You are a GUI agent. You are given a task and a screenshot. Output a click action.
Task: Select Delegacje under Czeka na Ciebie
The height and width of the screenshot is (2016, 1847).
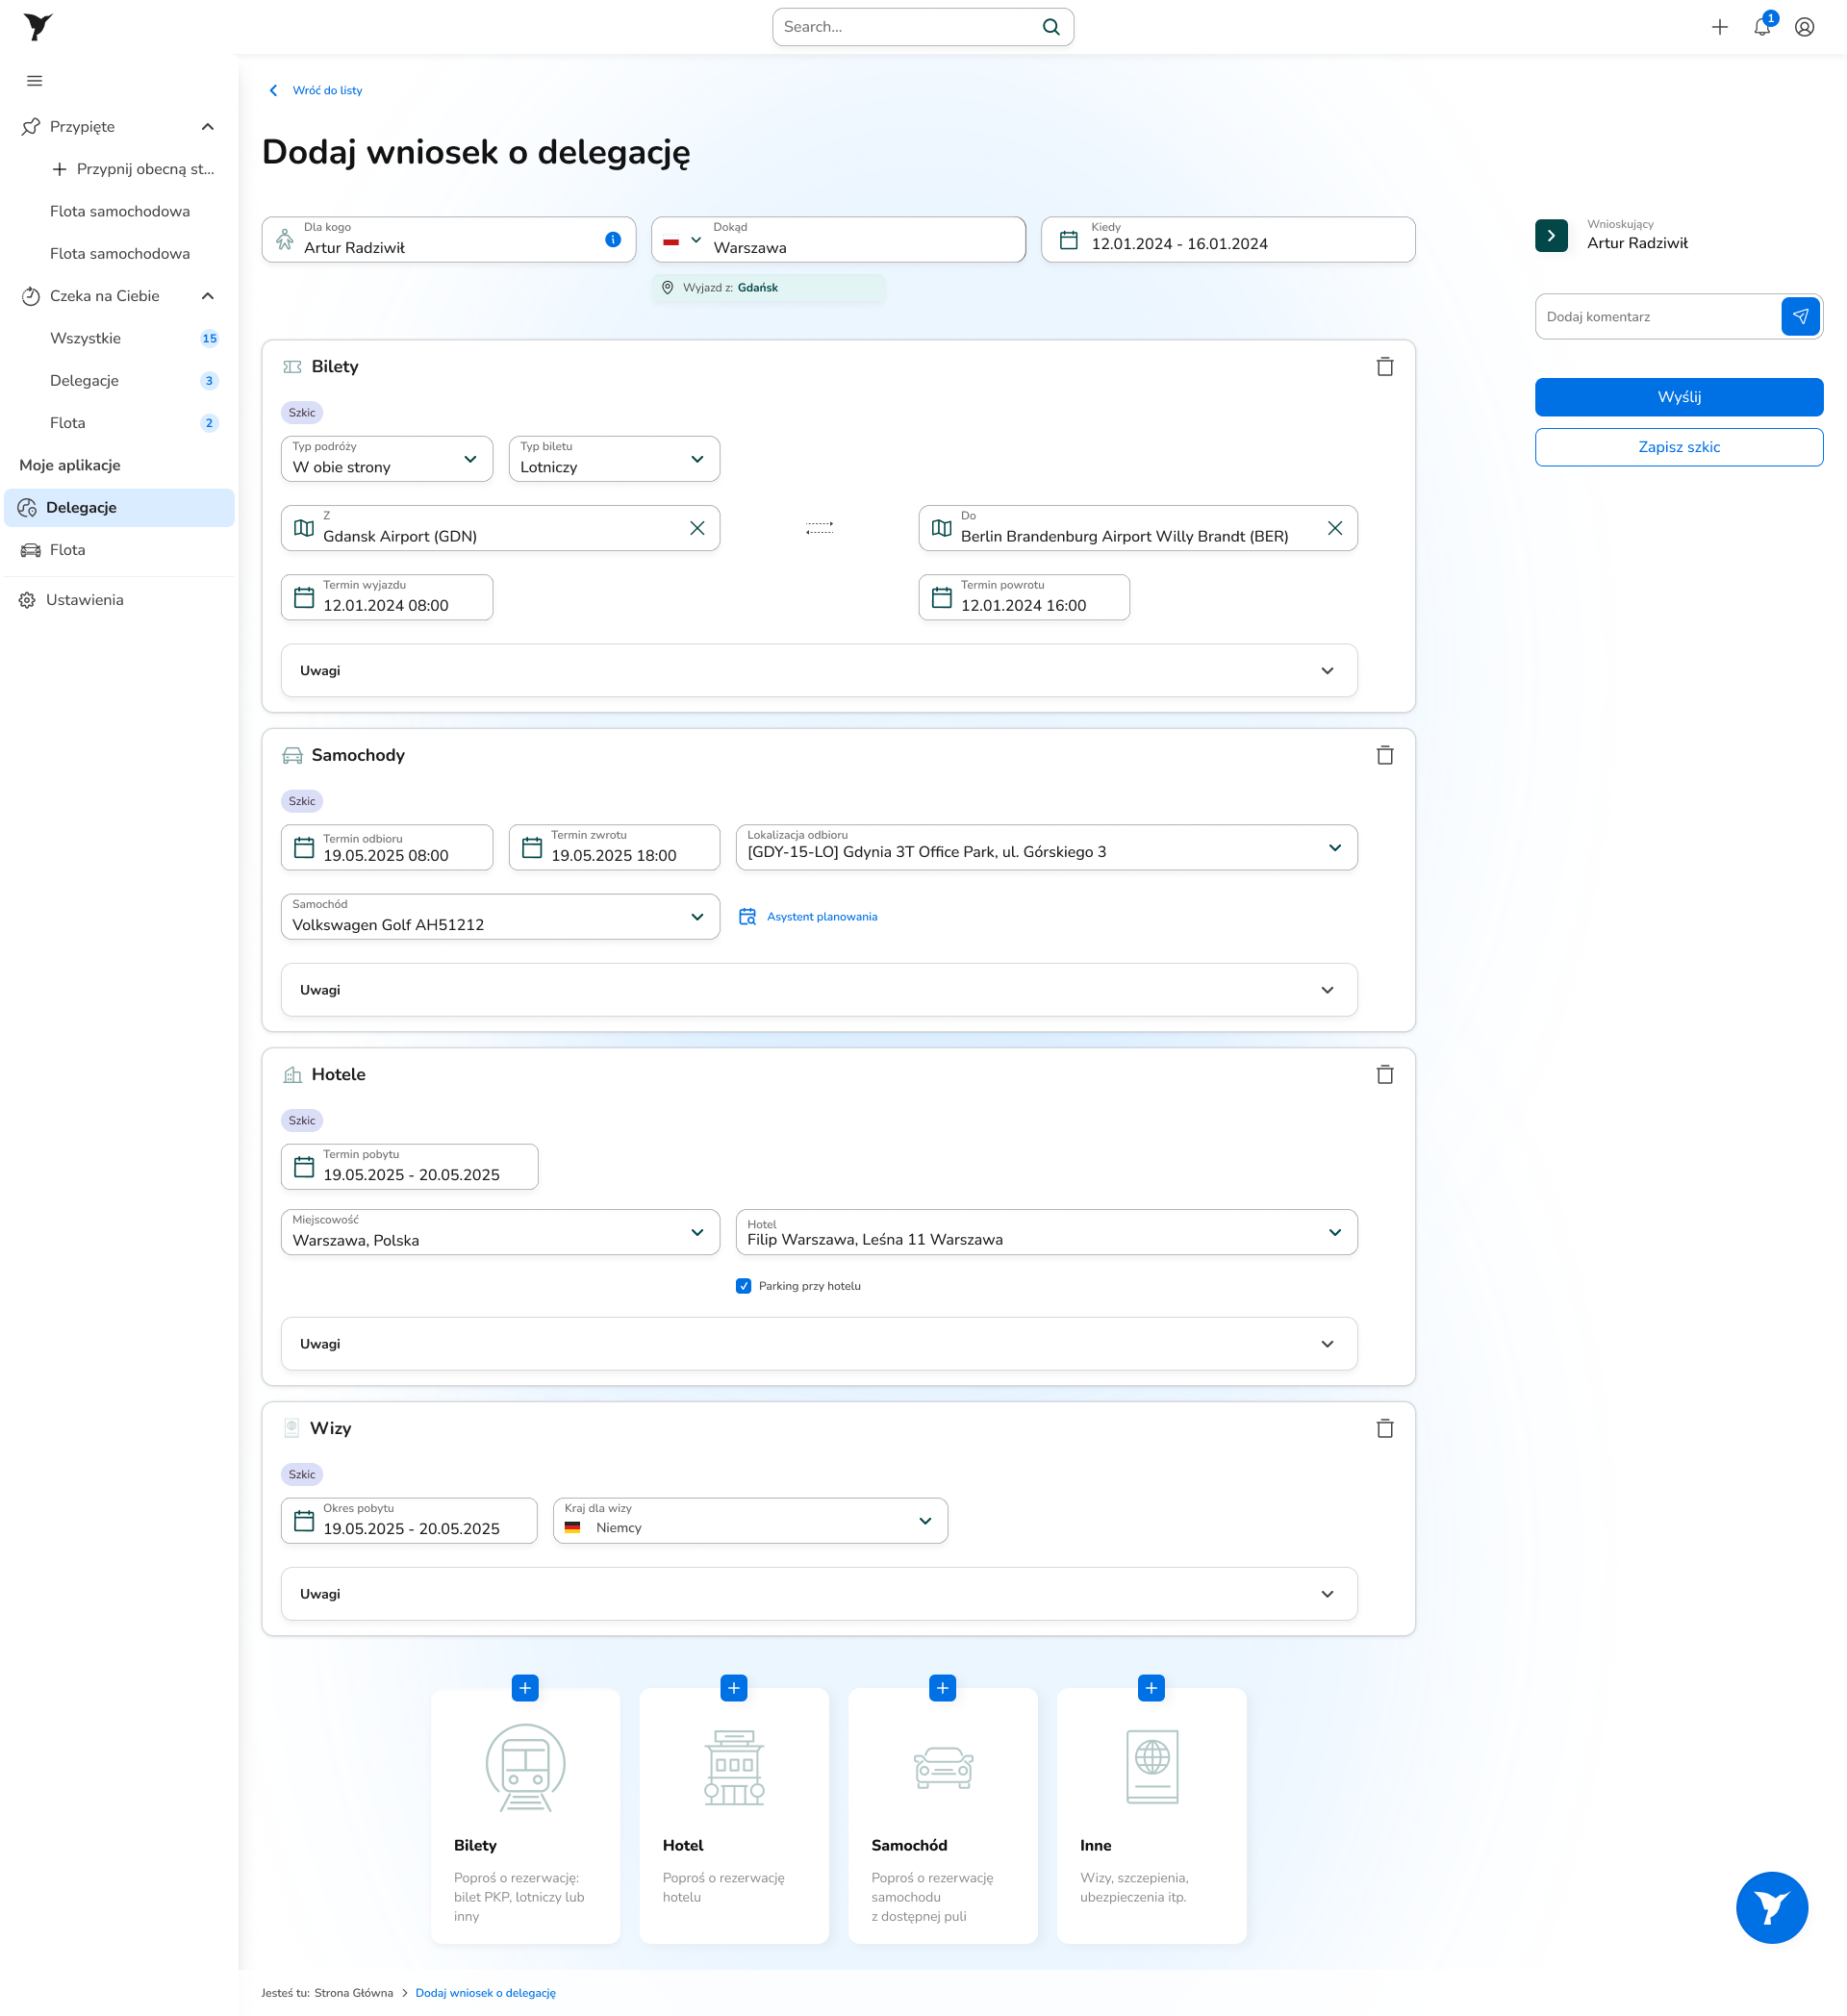click(120, 381)
